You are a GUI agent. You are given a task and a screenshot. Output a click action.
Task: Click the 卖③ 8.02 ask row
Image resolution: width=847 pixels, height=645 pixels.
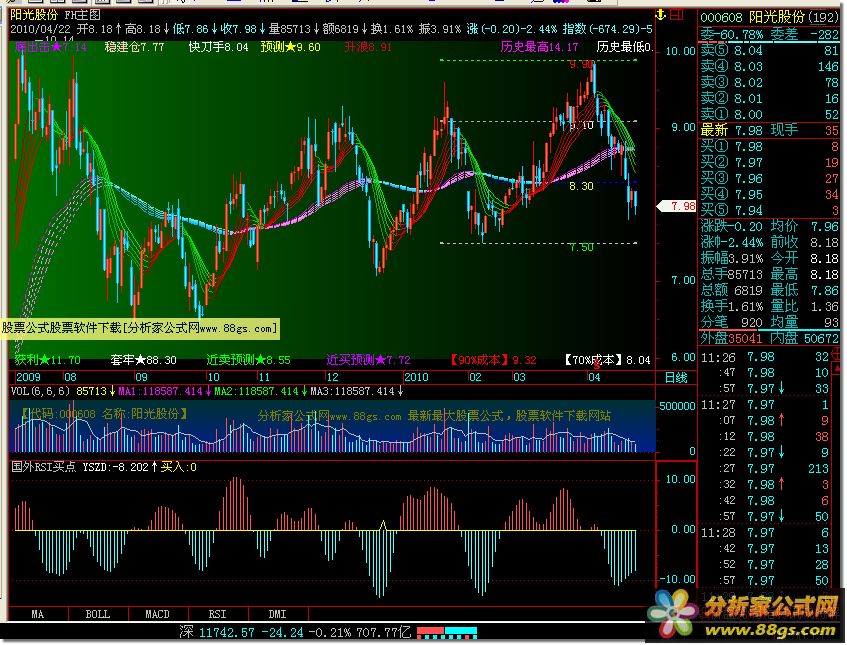click(x=769, y=83)
